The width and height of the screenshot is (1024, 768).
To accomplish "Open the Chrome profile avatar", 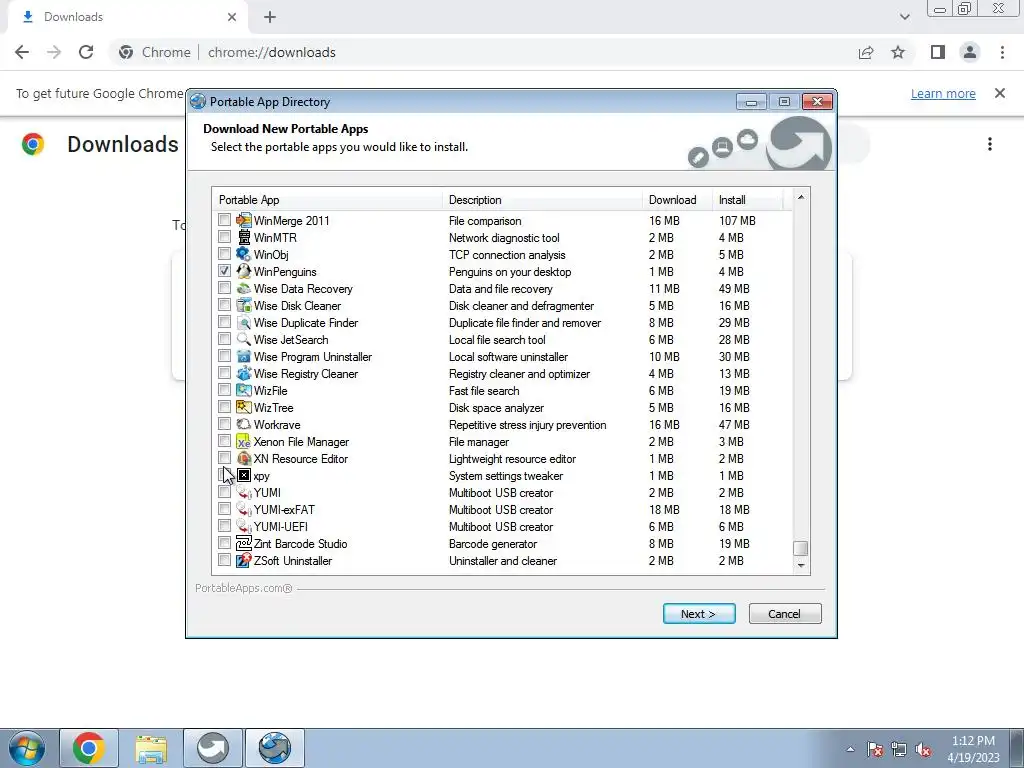I will click(x=970, y=52).
